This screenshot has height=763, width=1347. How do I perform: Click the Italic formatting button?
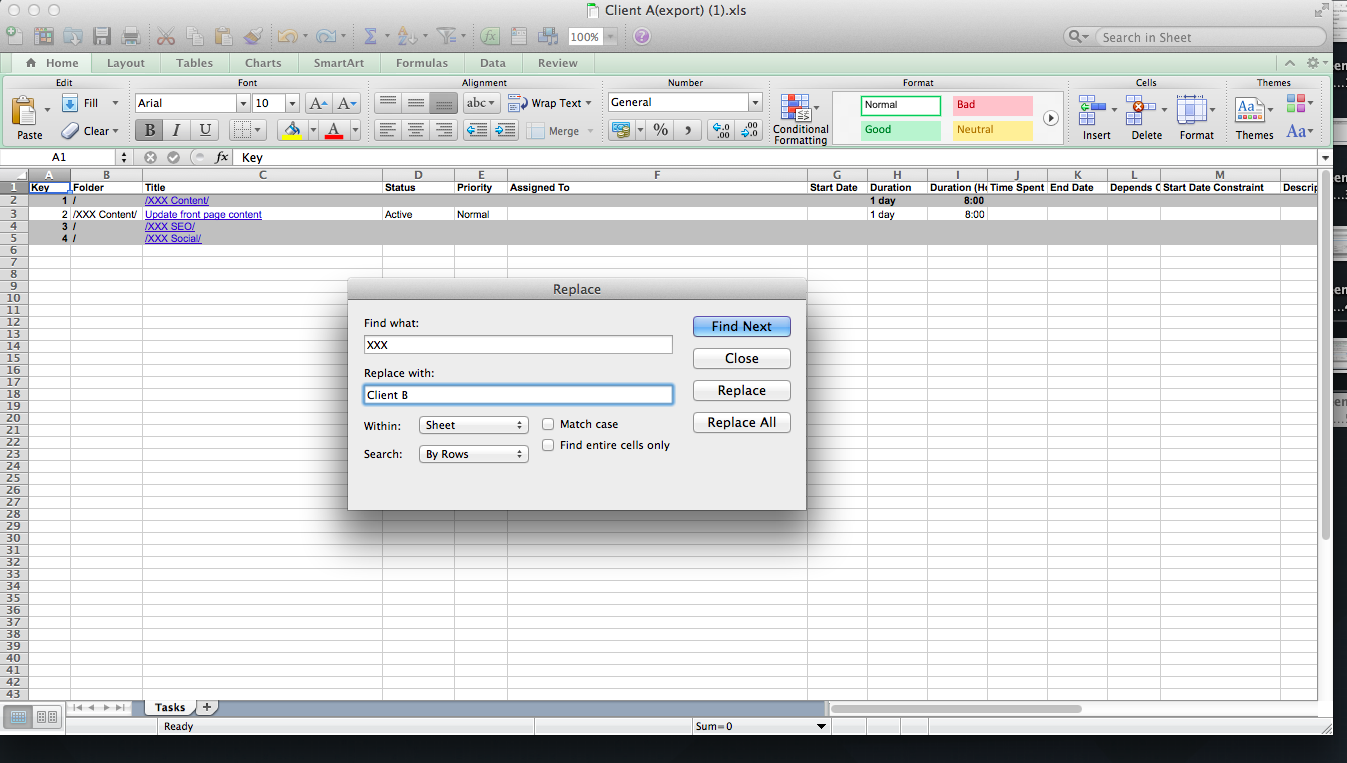tap(177, 130)
